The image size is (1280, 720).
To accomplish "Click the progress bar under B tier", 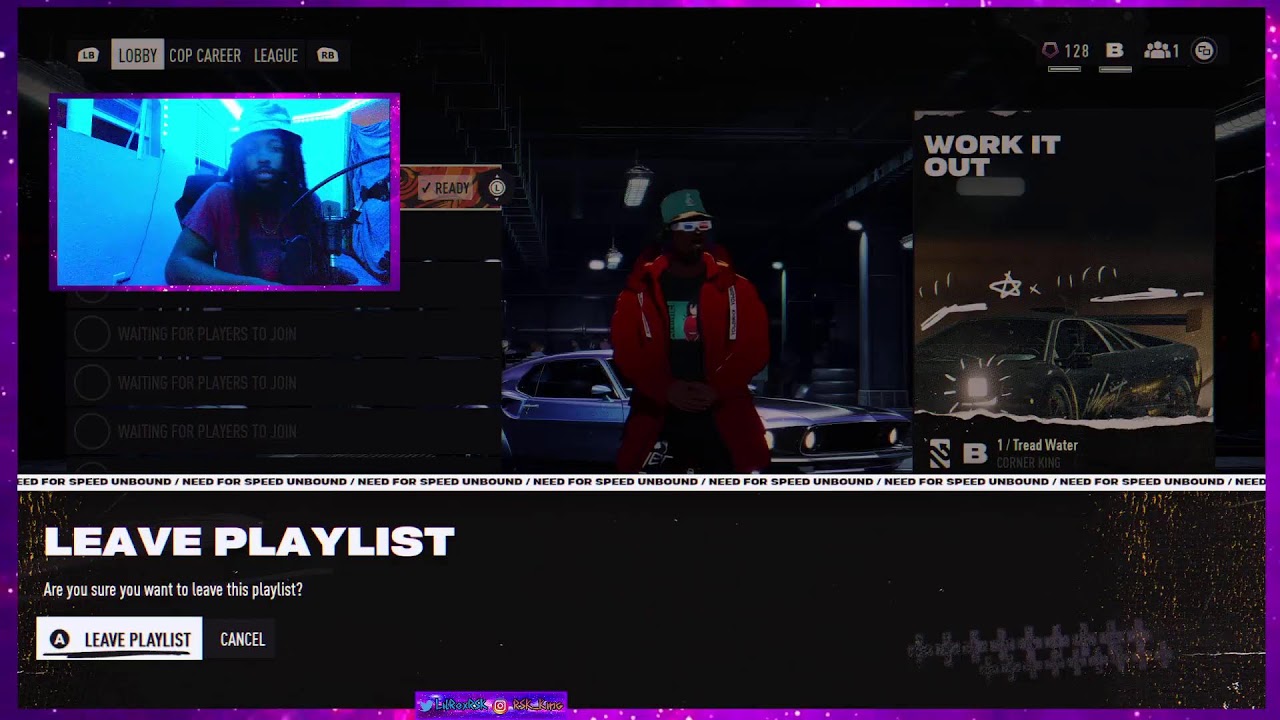I will coord(1115,69).
